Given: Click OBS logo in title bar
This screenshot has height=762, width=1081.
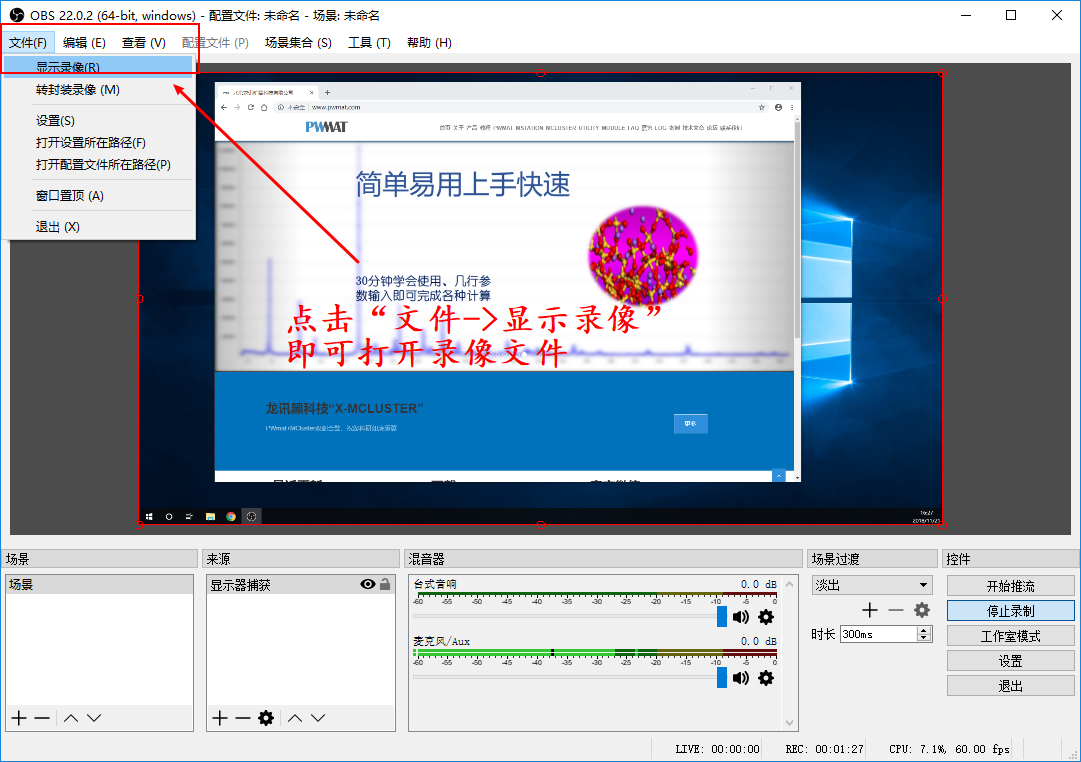Looking at the screenshot, I should pos(17,14).
